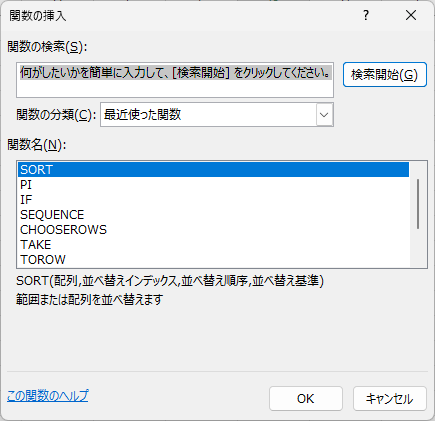Open the この関数のヘルプ link
435x421 pixels.
coord(48,396)
